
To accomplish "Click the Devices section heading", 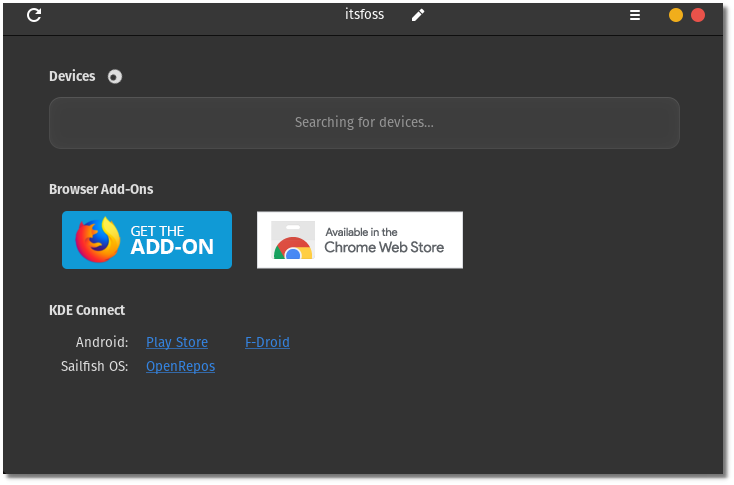I will point(72,76).
